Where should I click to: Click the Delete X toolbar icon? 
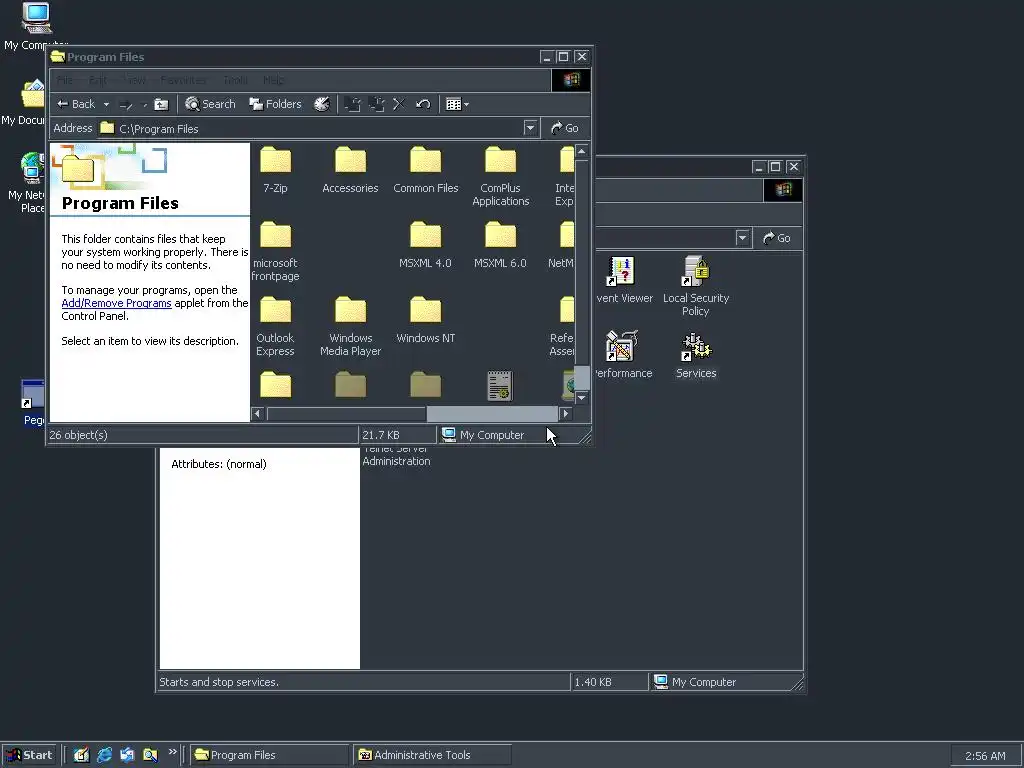coord(399,104)
